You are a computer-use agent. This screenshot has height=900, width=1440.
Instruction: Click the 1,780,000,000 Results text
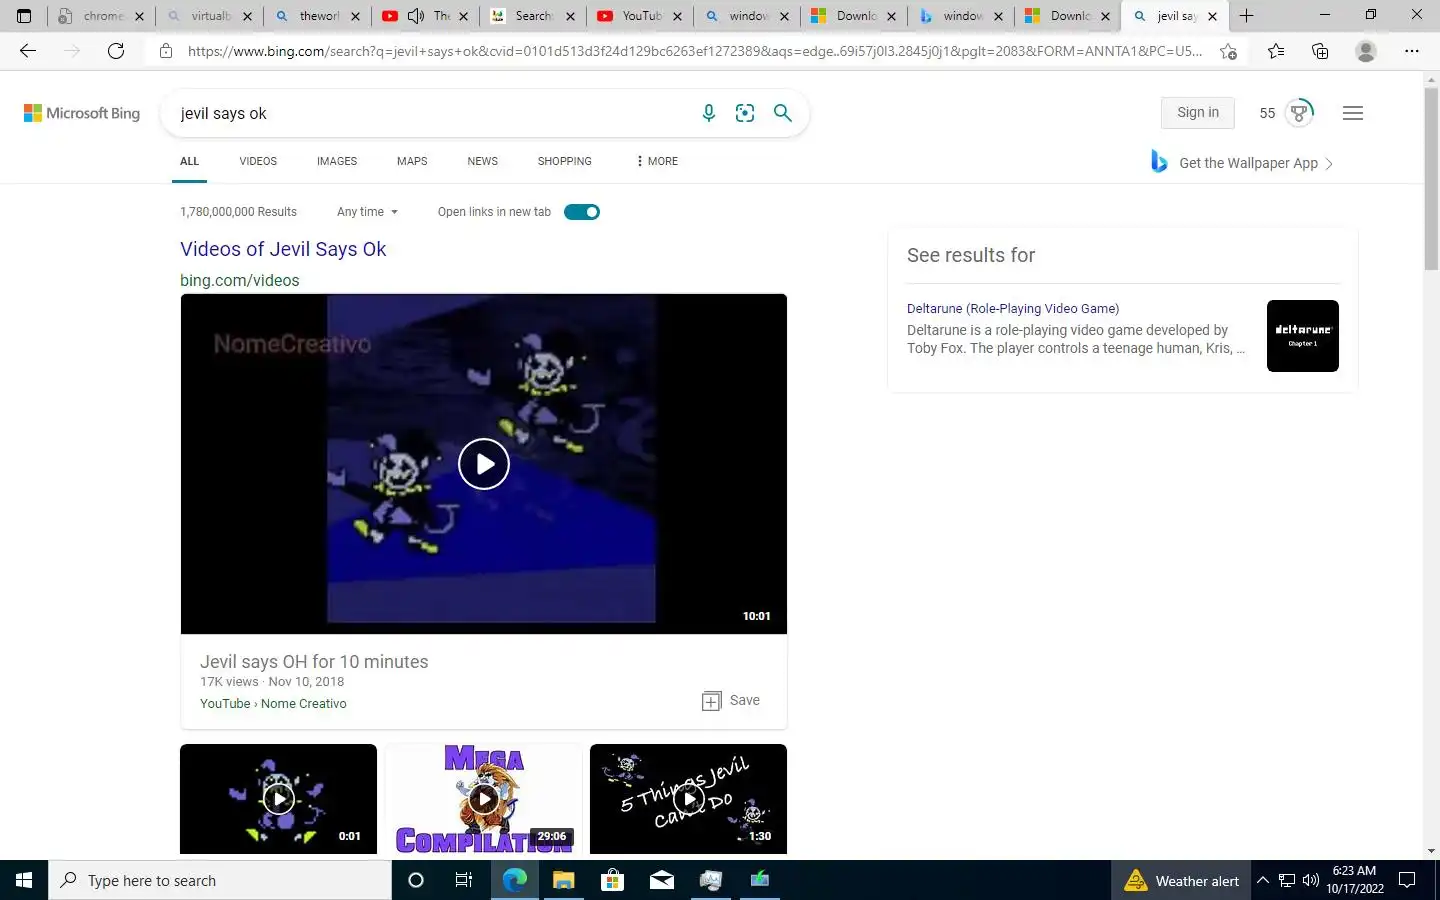(238, 212)
